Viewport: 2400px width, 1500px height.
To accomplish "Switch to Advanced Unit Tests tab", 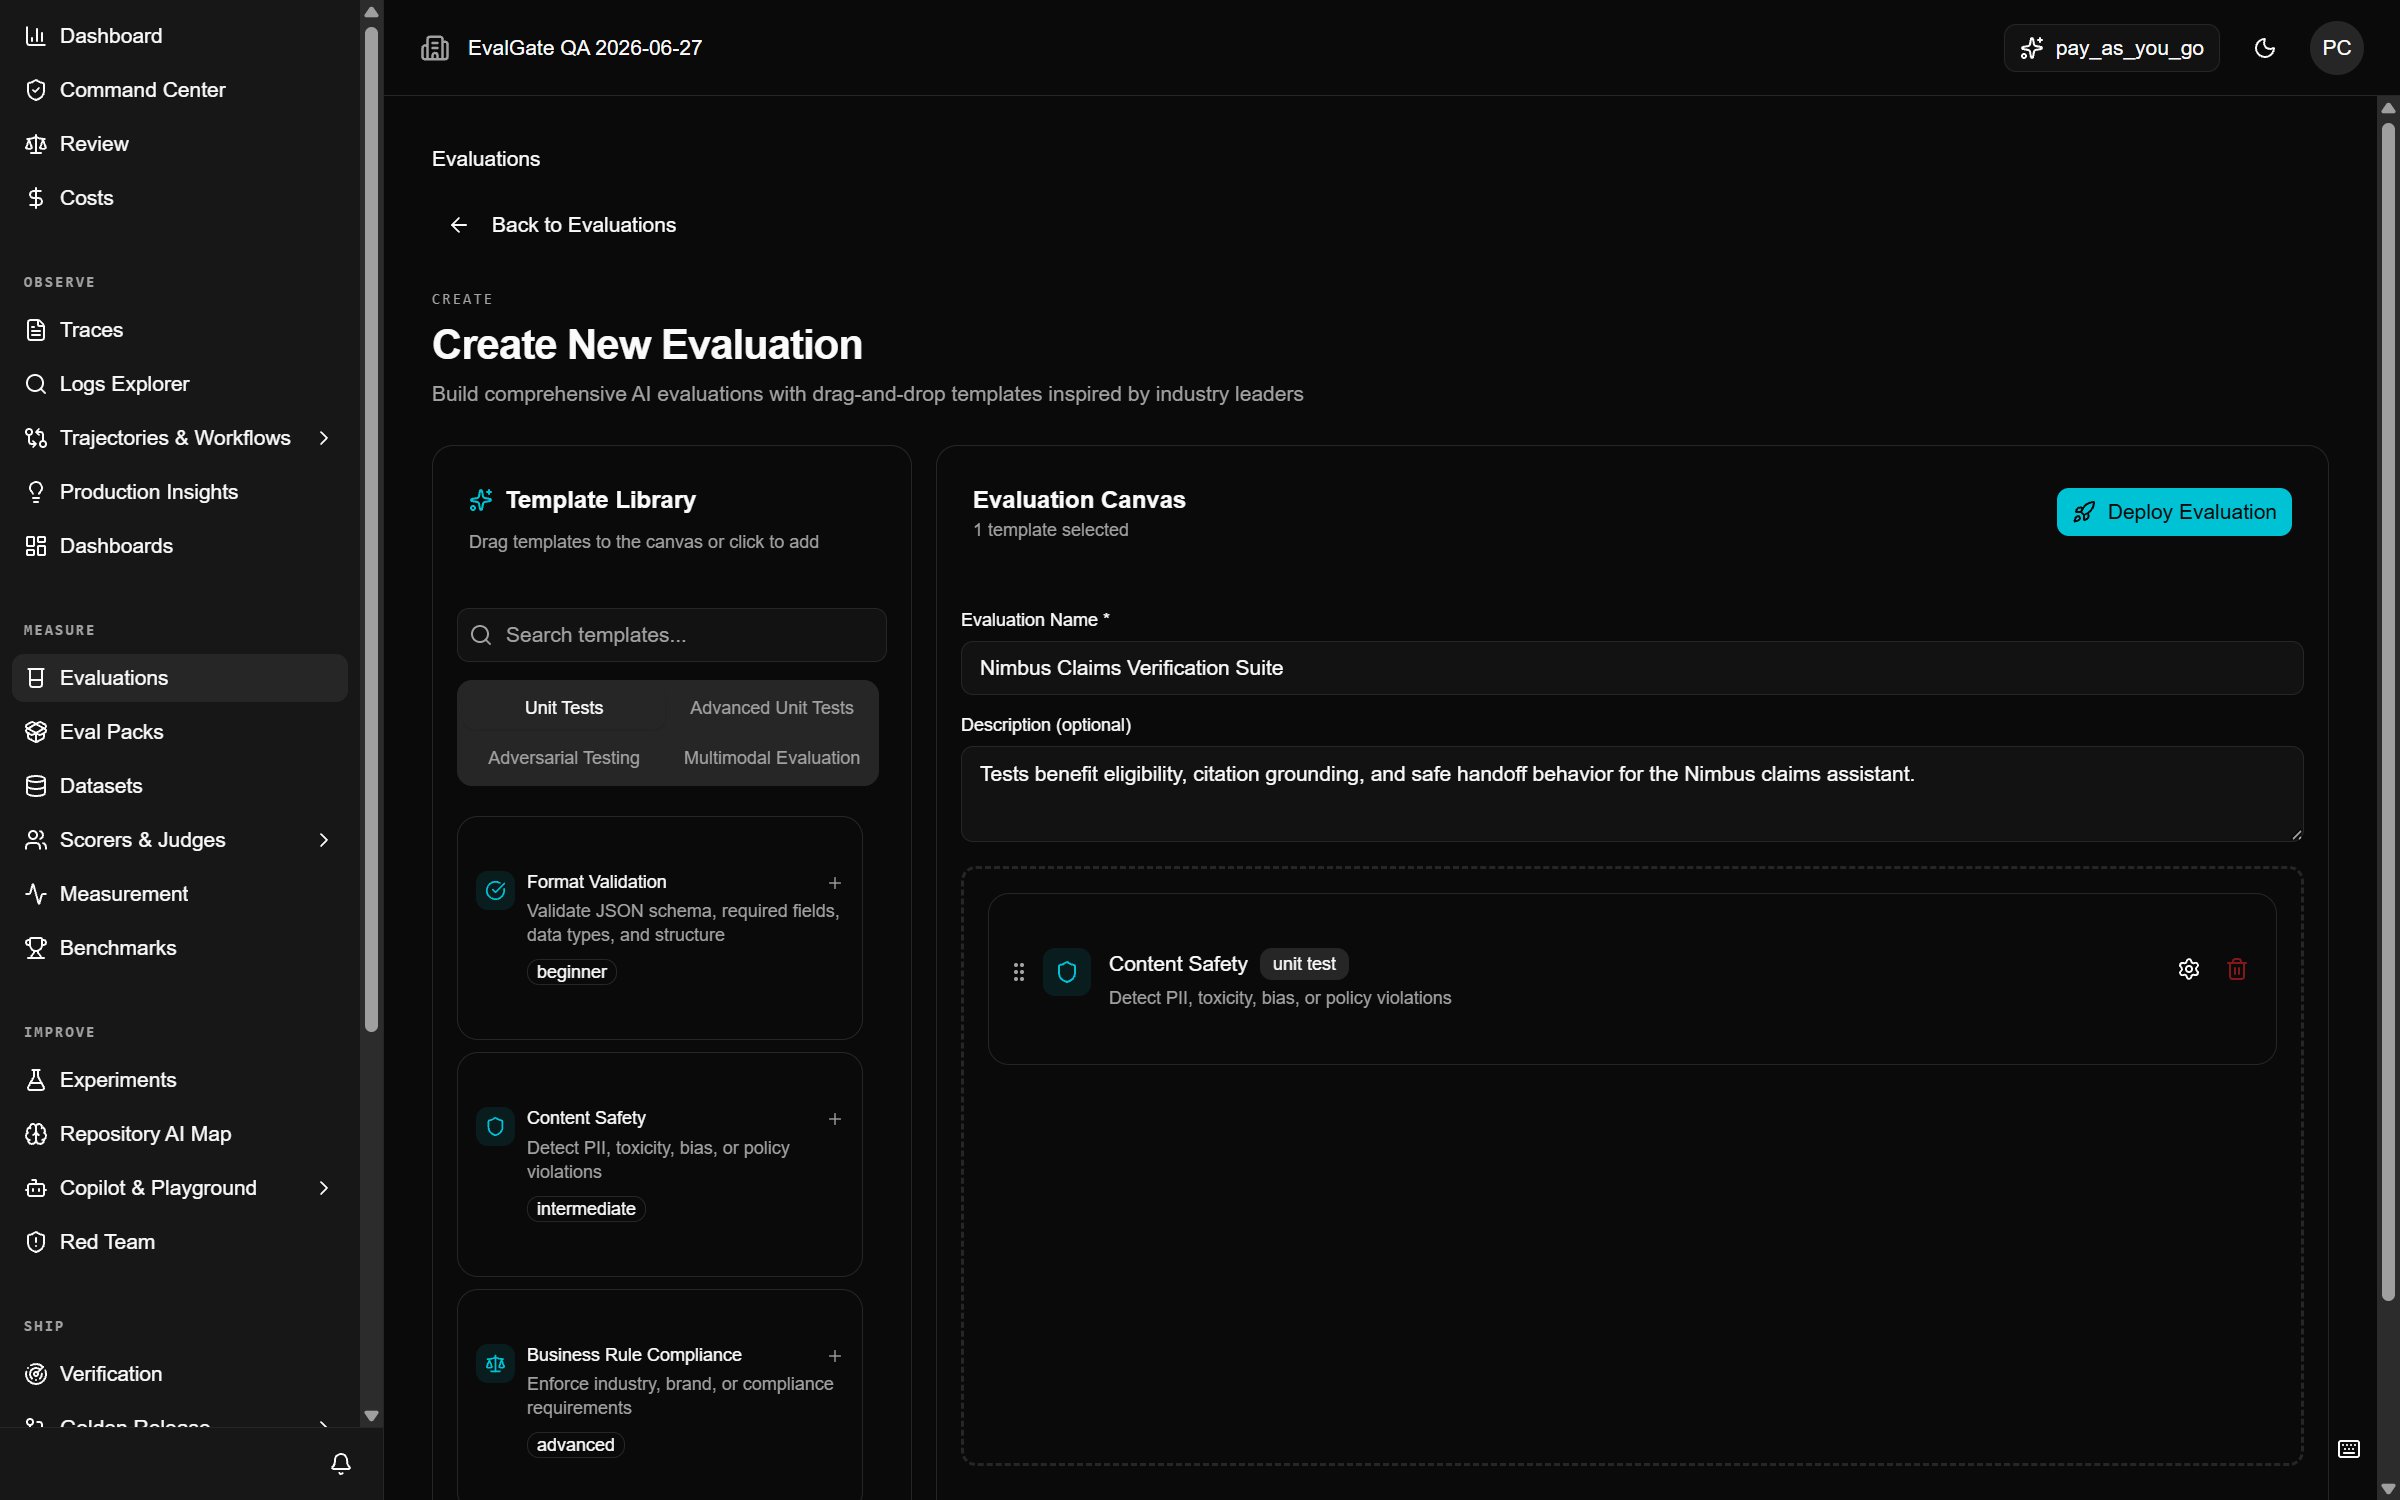I will click(772, 708).
